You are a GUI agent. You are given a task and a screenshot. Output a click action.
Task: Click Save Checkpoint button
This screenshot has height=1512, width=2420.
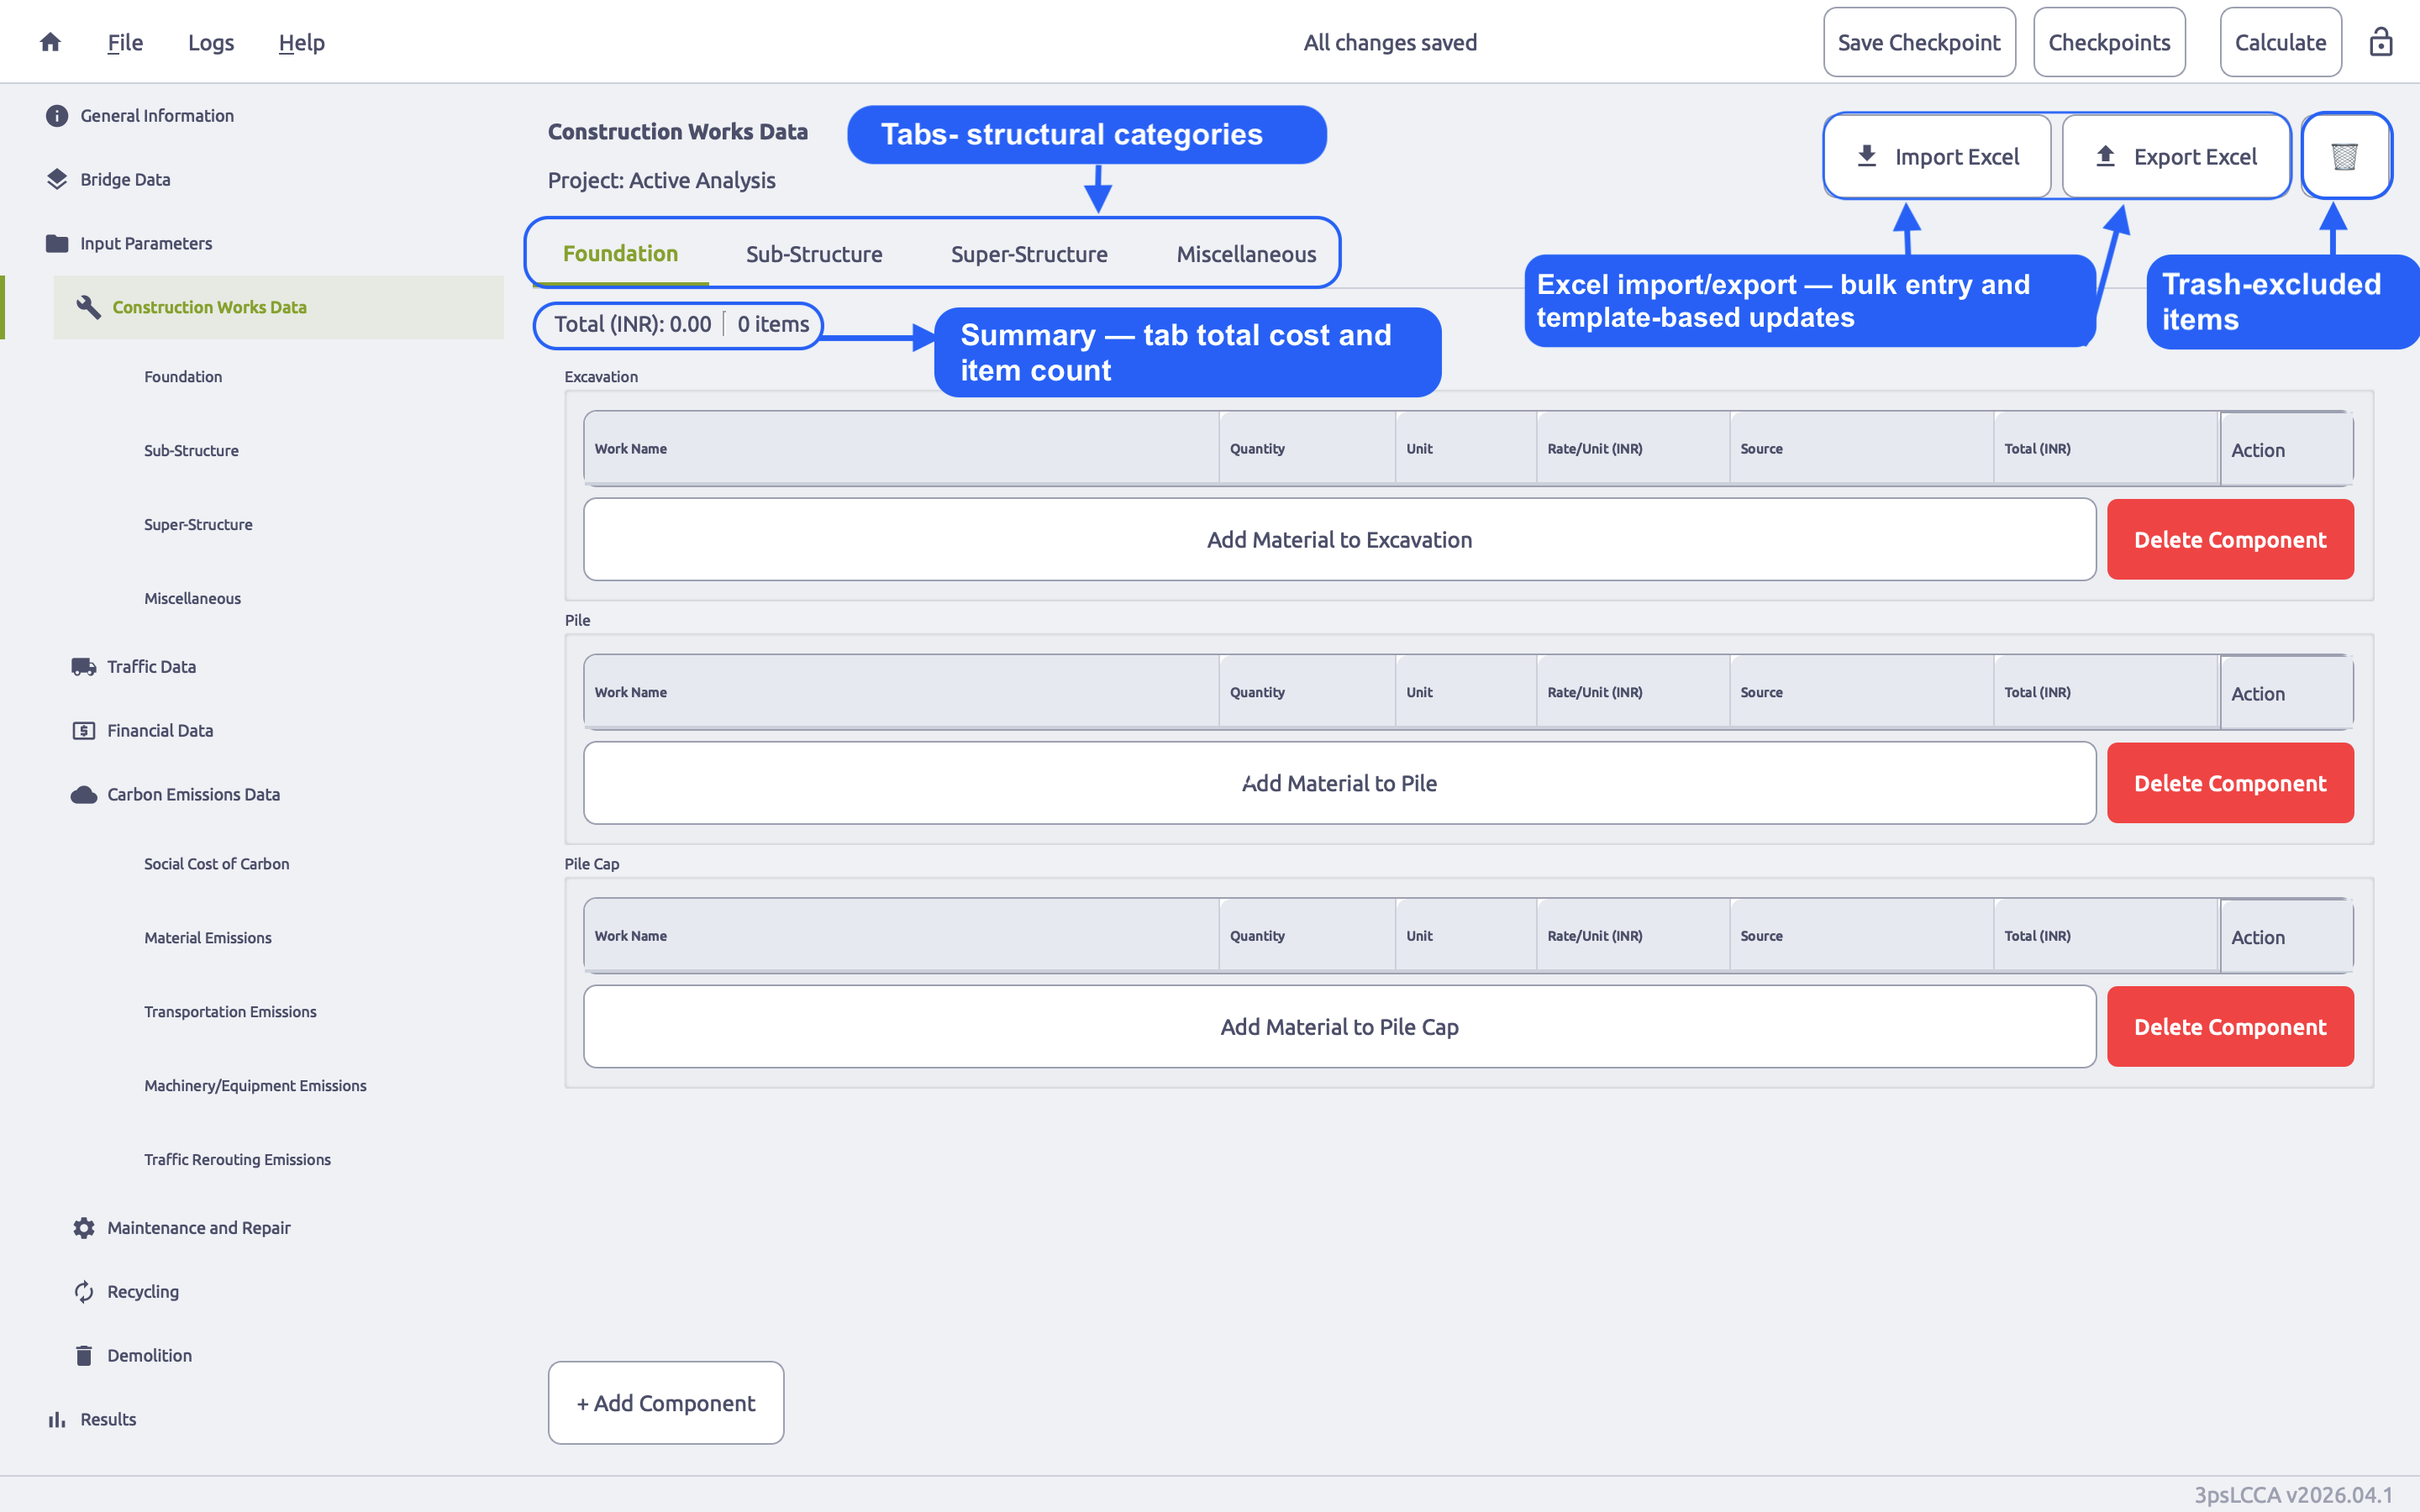1919,42
